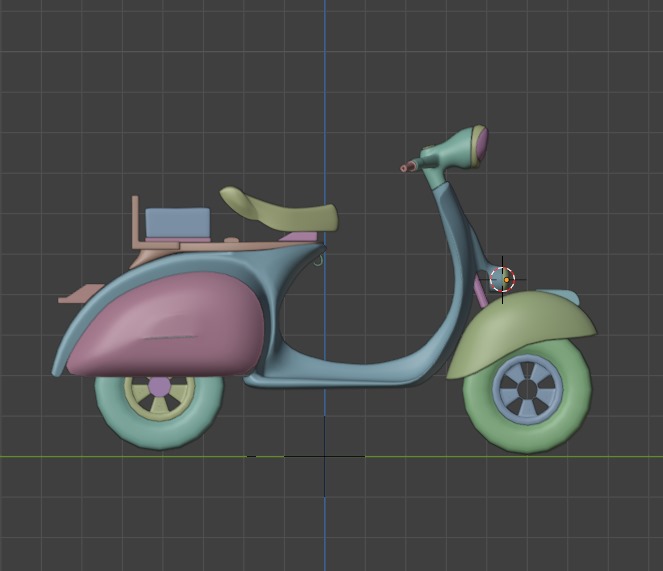Select the small hook below seat front
The height and width of the screenshot is (571, 663).
320,261
